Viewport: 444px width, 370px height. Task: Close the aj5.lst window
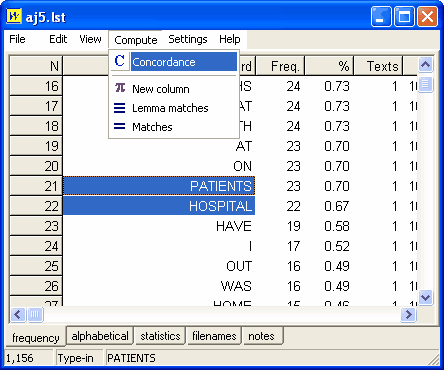427,16
